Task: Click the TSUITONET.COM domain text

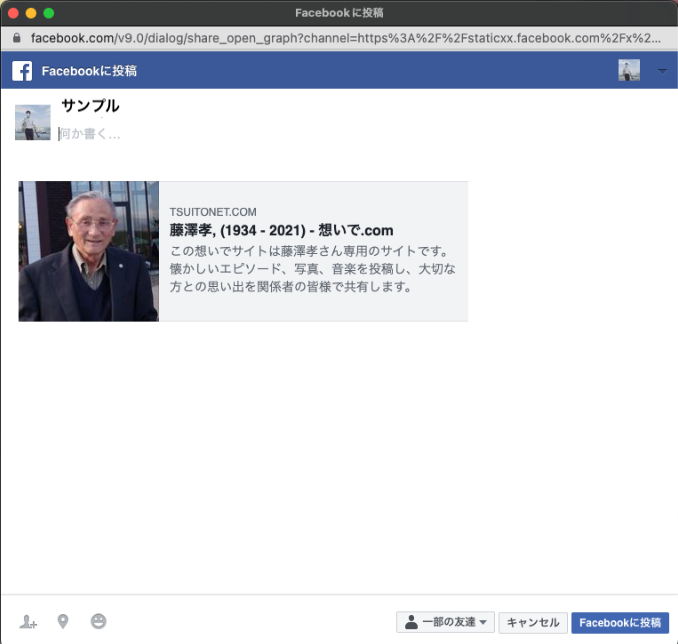Action: coord(213,212)
